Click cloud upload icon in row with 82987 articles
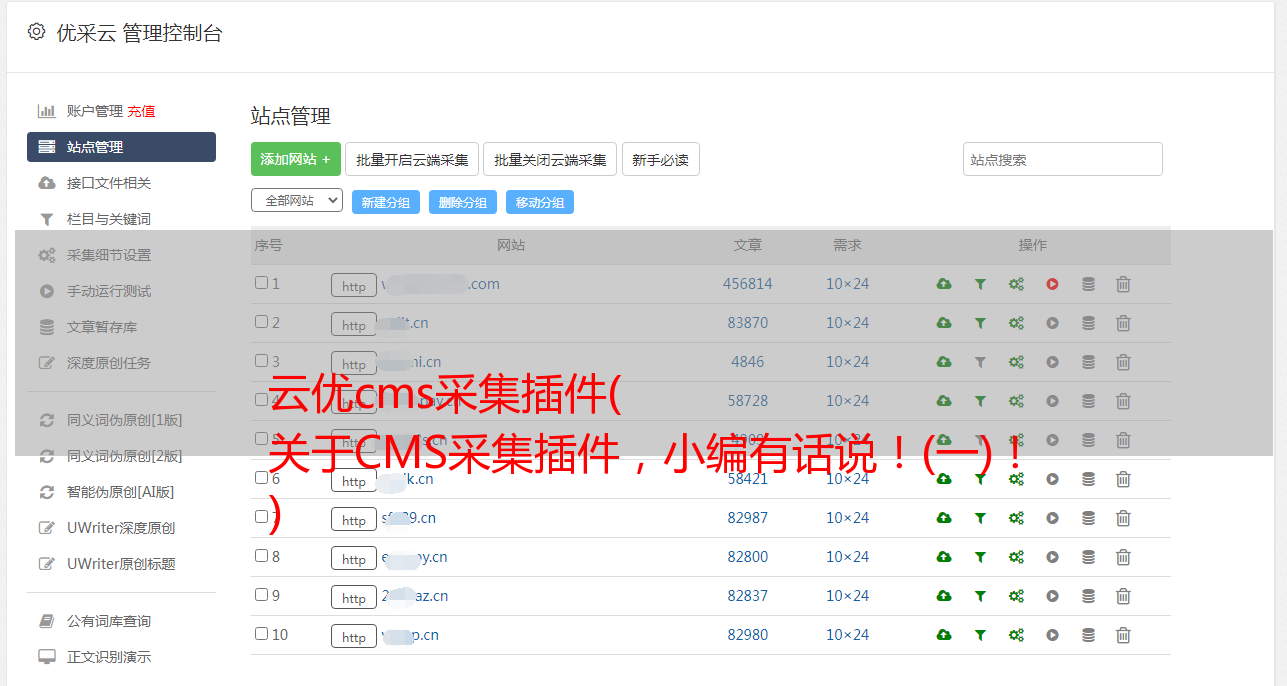Image resolution: width=1287 pixels, height=686 pixels. pyautogui.click(x=943, y=518)
